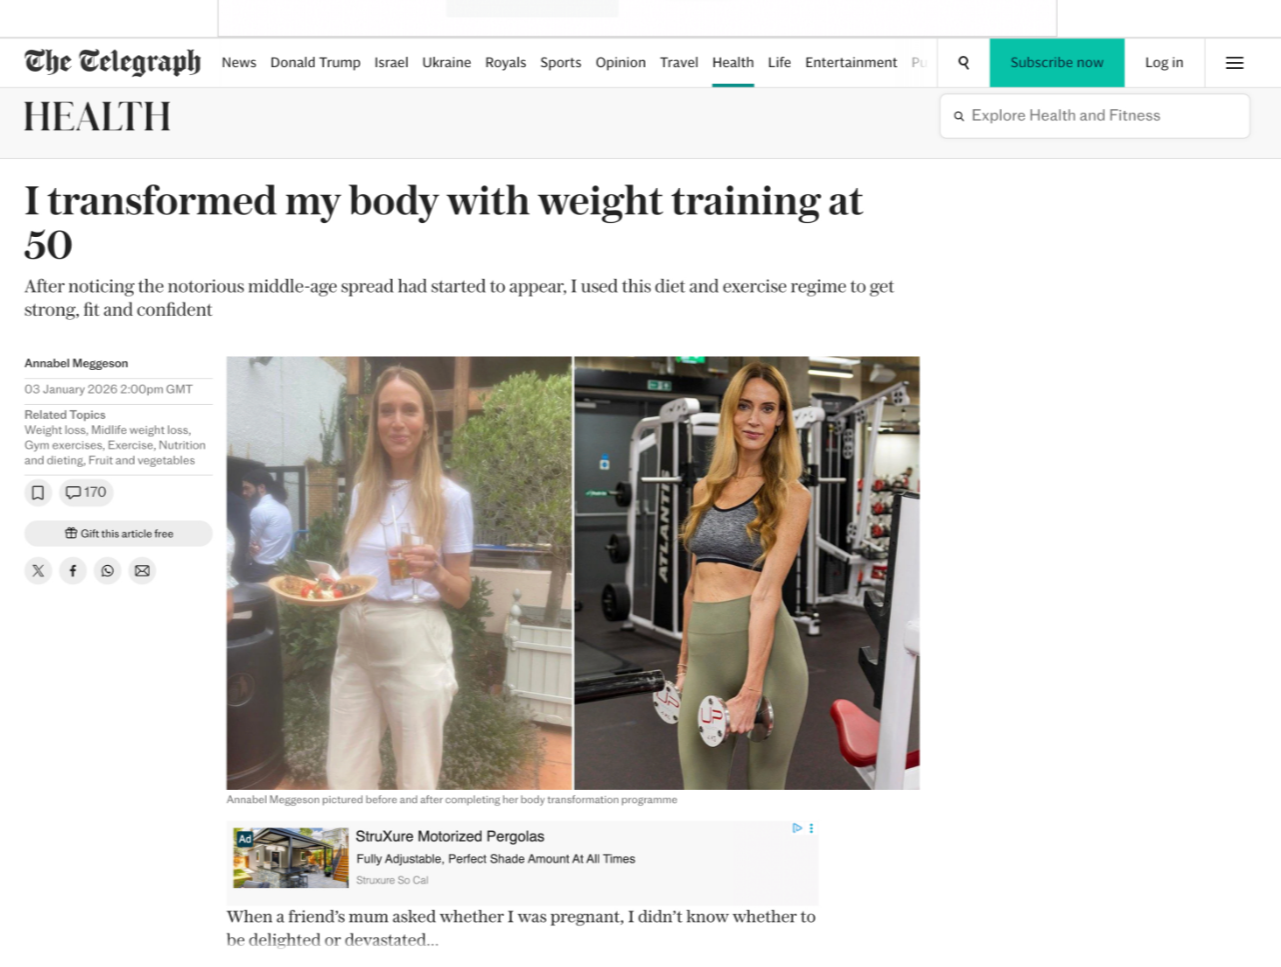
Task: Share article on Facebook
Action: [73, 571]
